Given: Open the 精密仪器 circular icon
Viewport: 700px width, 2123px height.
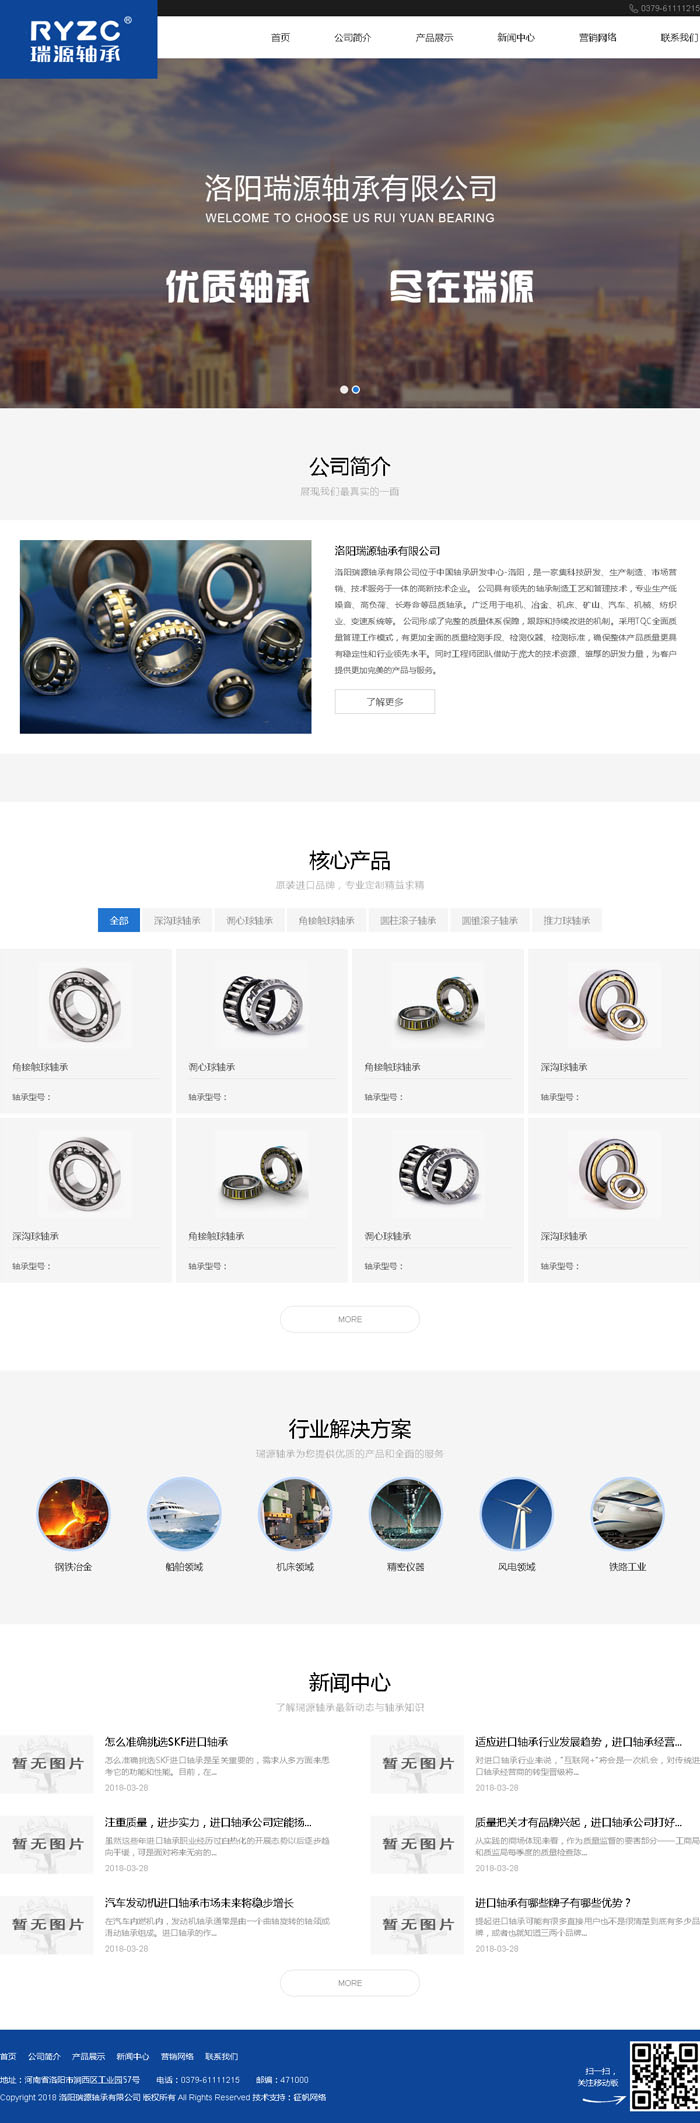Looking at the screenshot, I should tap(406, 1513).
